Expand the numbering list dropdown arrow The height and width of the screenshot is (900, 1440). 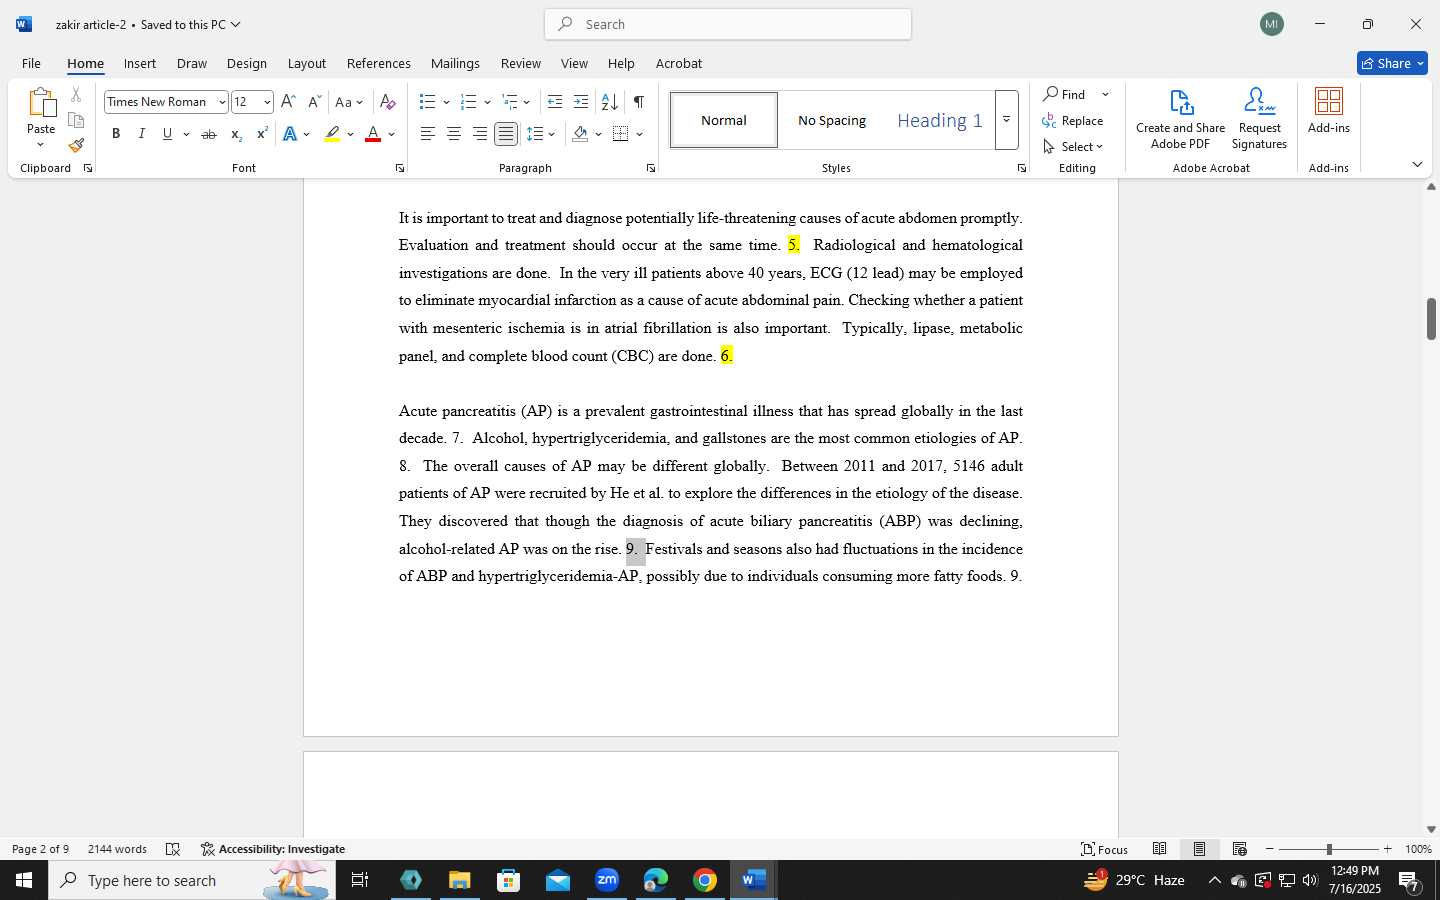[x=487, y=102]
